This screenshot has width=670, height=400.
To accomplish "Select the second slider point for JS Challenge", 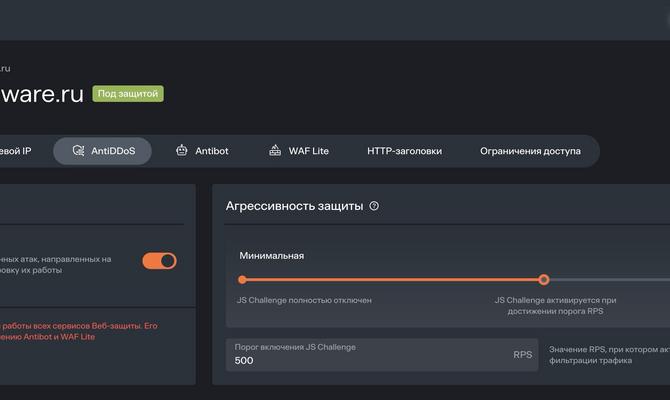I will 544,280.
